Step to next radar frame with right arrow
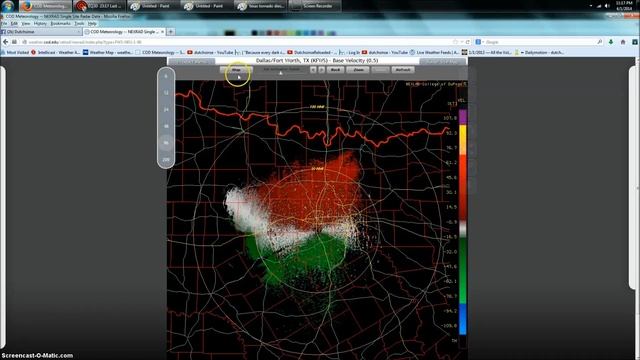 tap(322, 70)
